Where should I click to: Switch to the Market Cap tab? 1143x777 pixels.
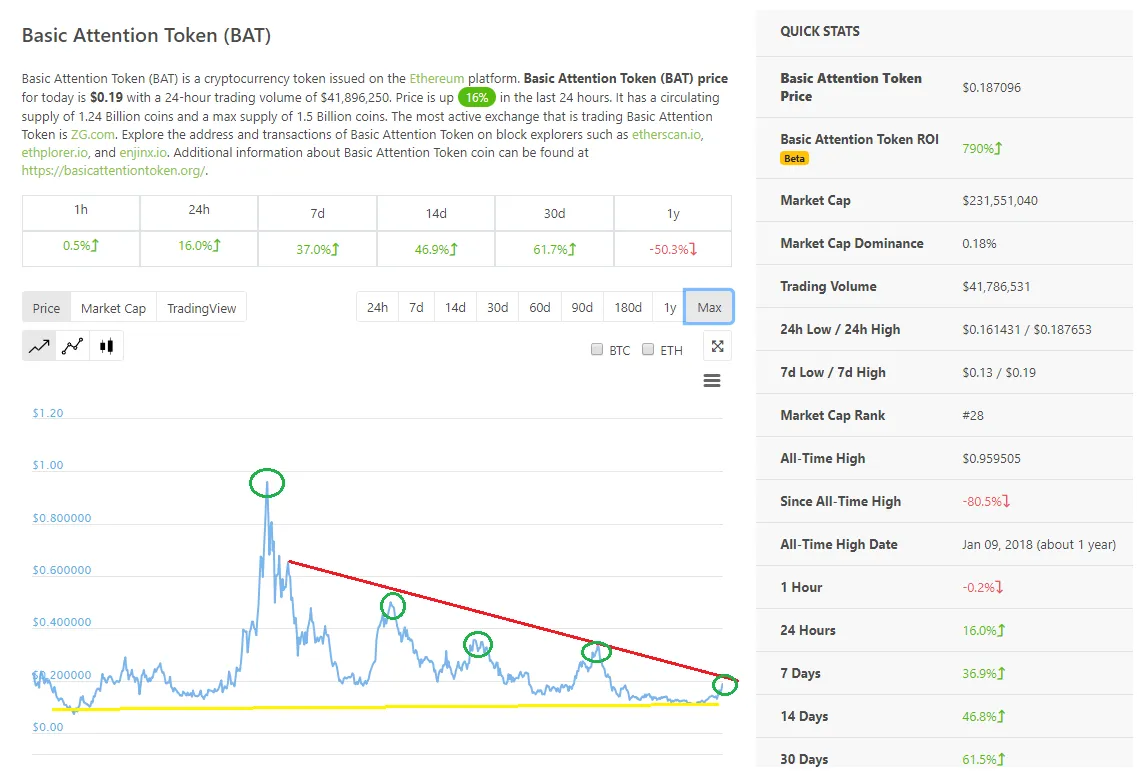113,308
